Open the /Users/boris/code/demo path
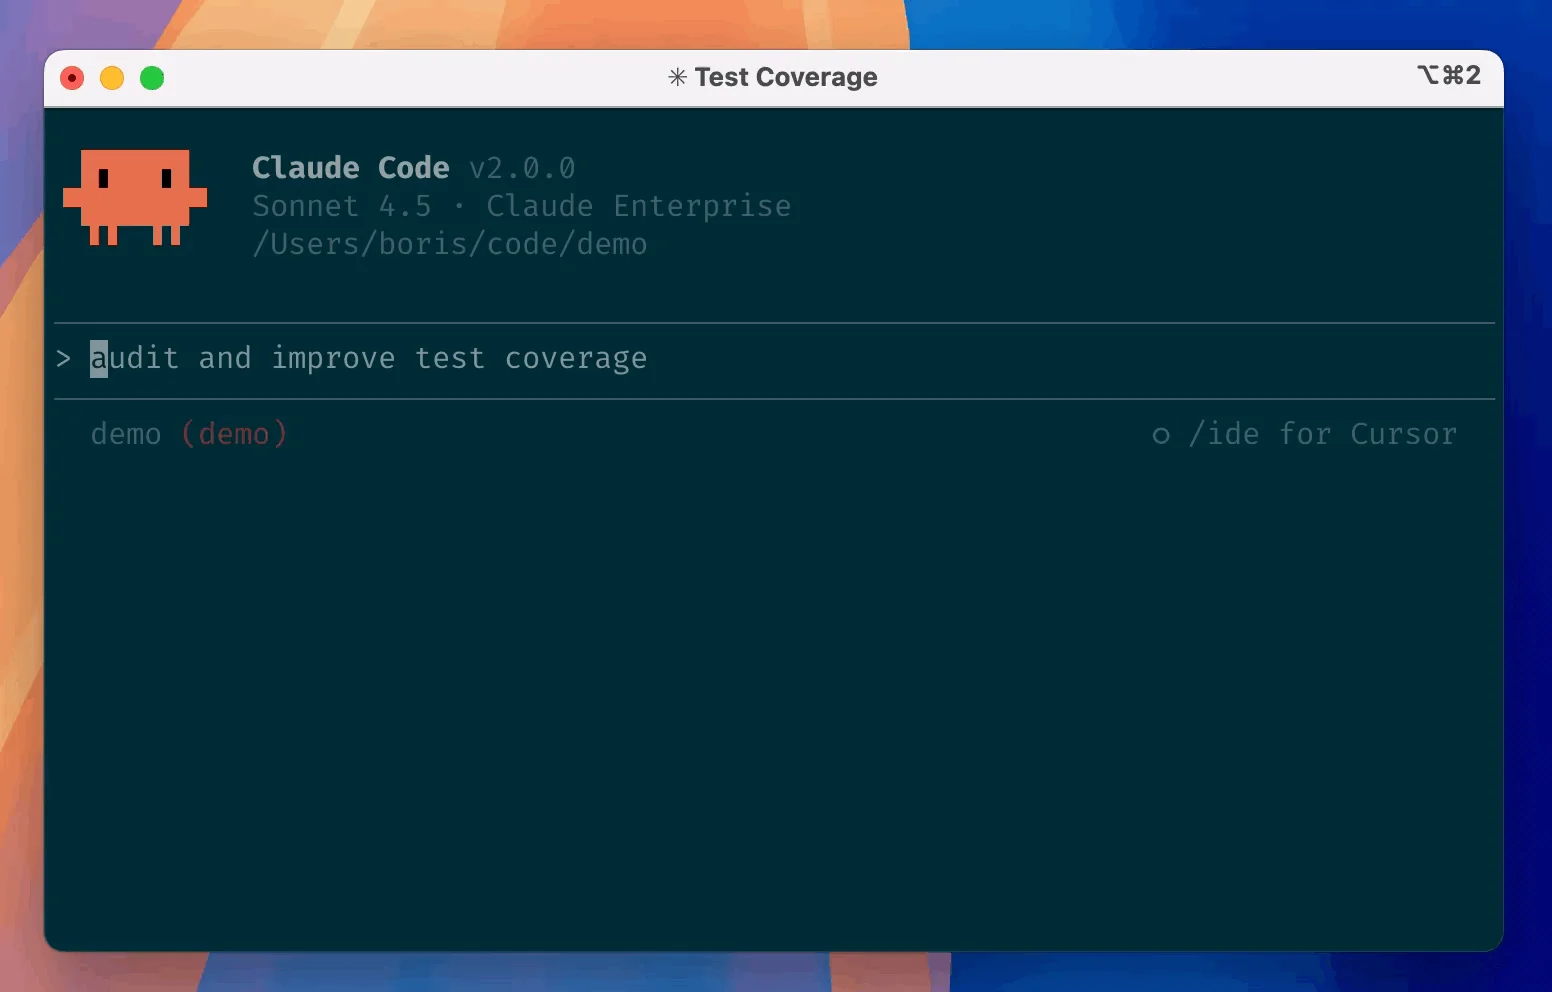1552x992 pixels. [x=449, y=243]
